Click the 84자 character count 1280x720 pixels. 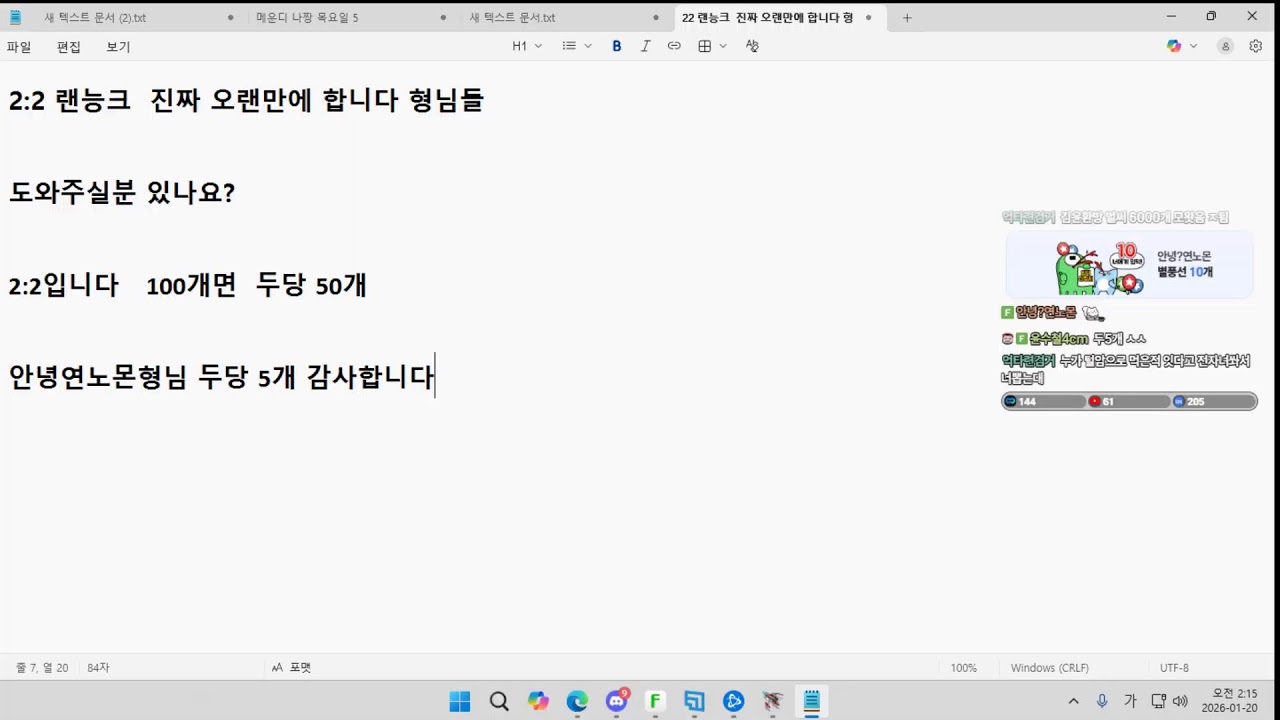(98, 667)
